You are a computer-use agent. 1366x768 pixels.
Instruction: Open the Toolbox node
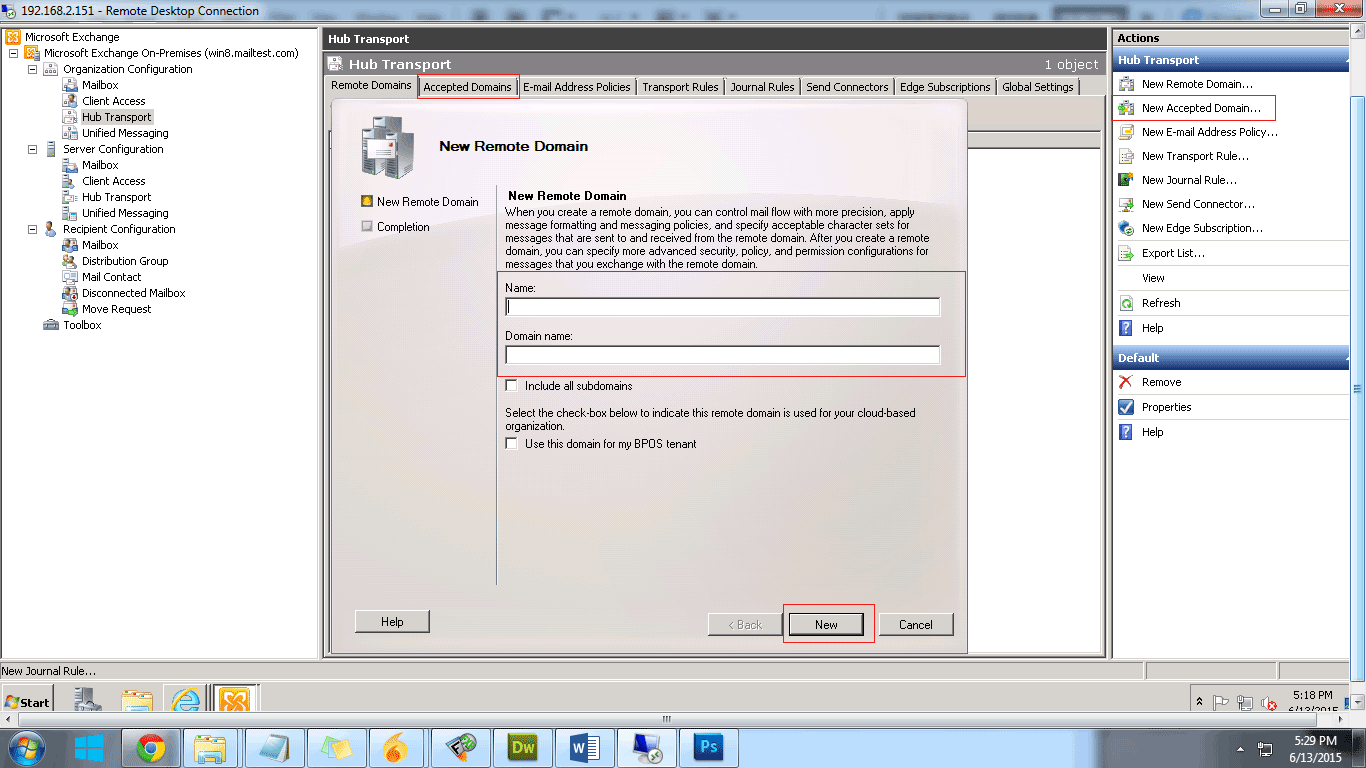pos(82,325)
